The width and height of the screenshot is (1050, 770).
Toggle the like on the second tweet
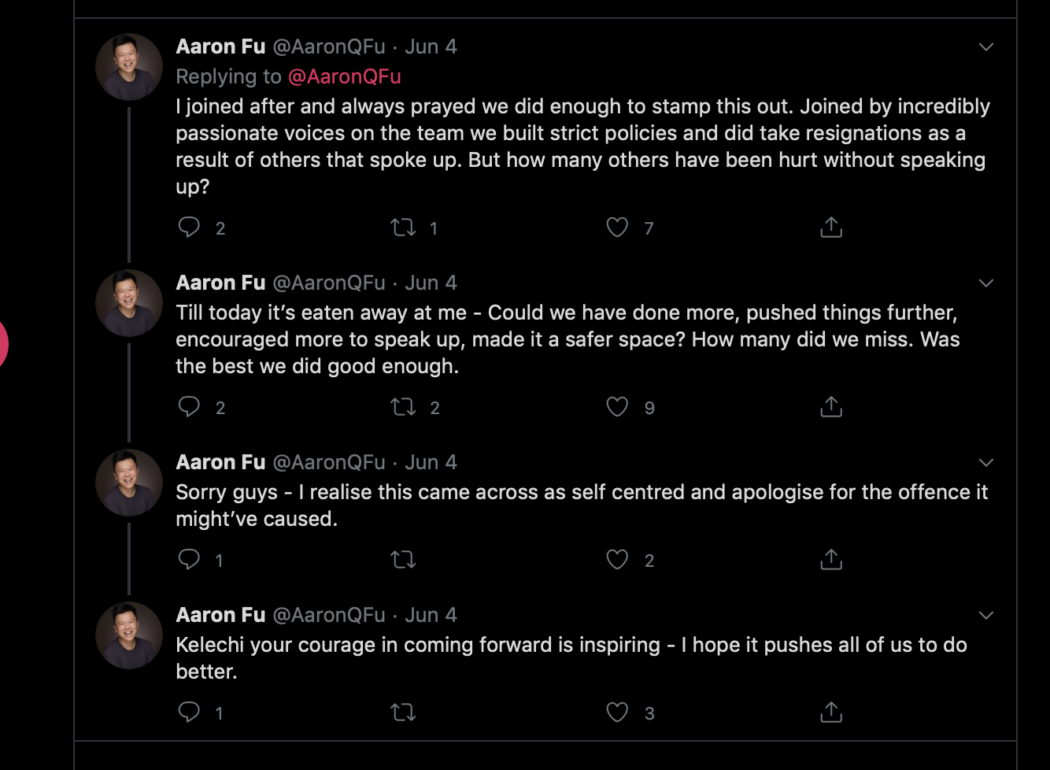click(x=617, y=407)
